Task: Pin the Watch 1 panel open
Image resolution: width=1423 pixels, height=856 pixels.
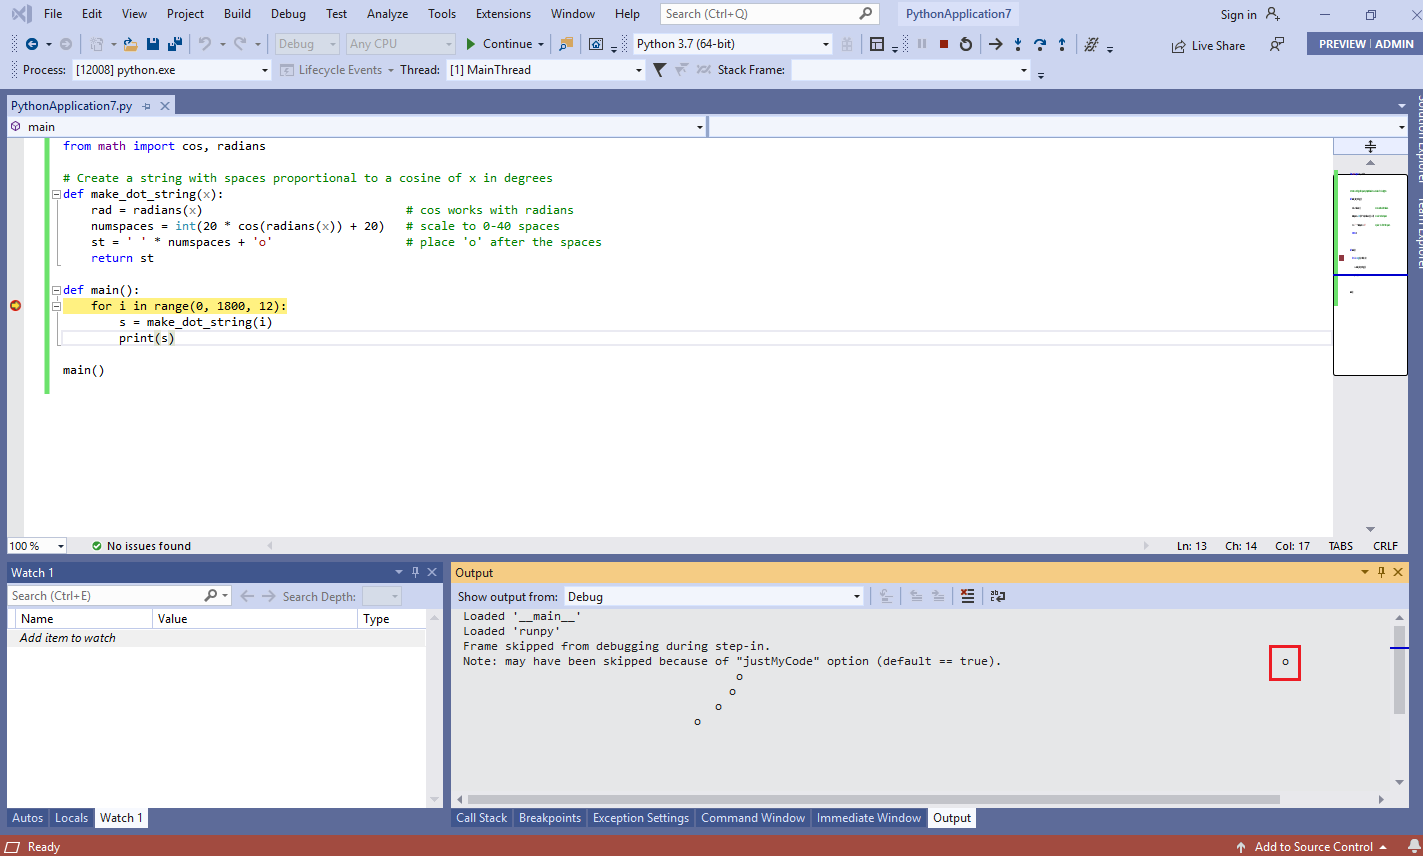Action: [415, 571]
